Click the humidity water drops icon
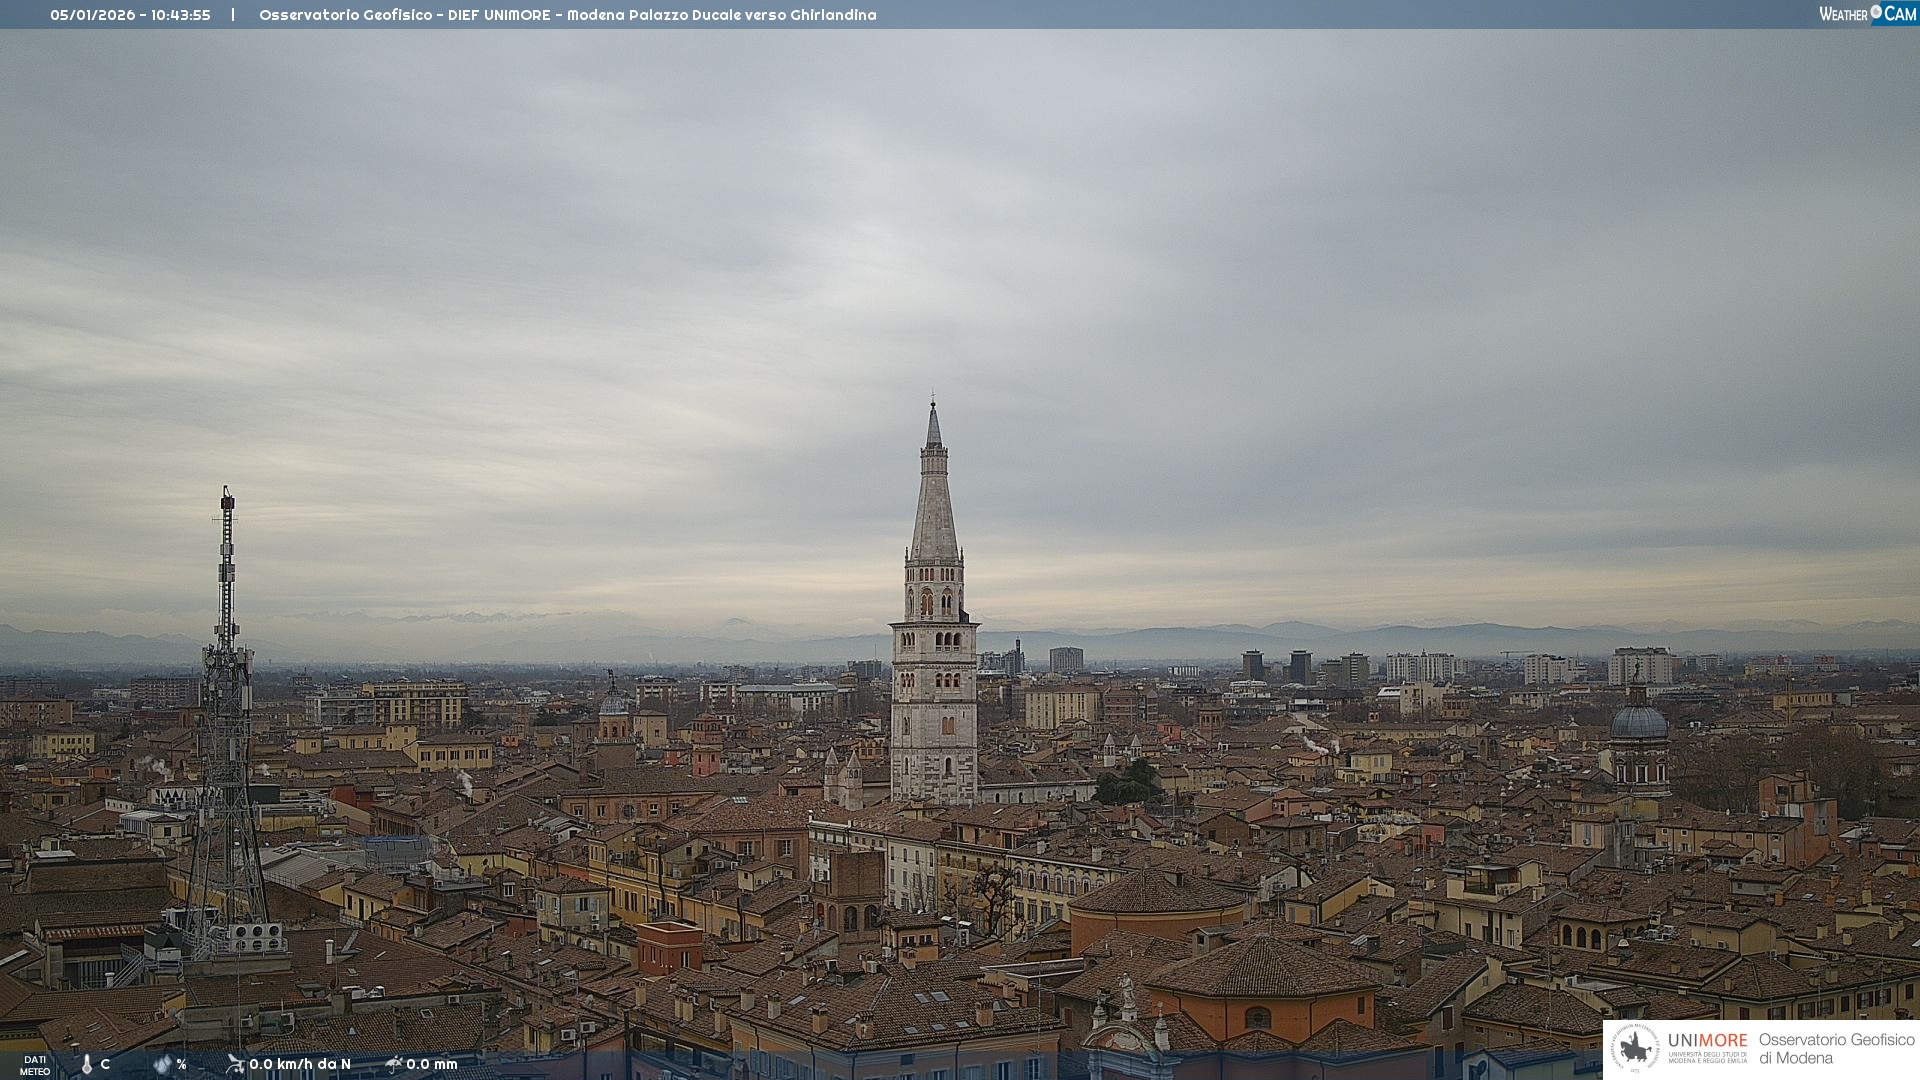This screenshot has width=1920, height=1080. [x=162, y=1064]
